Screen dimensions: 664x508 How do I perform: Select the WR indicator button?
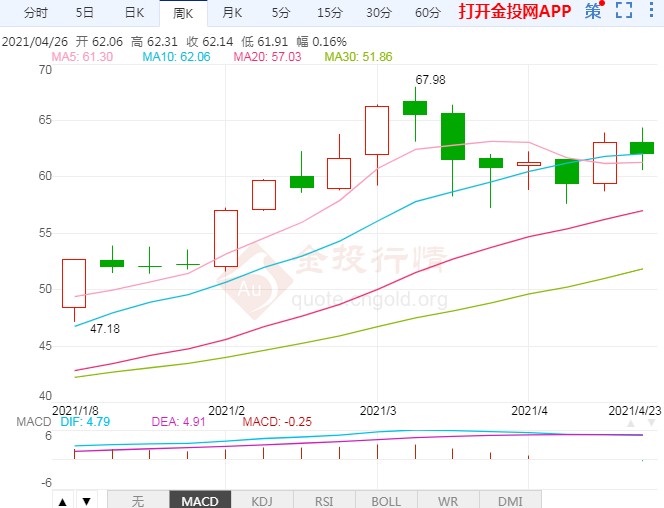point(447,500)
